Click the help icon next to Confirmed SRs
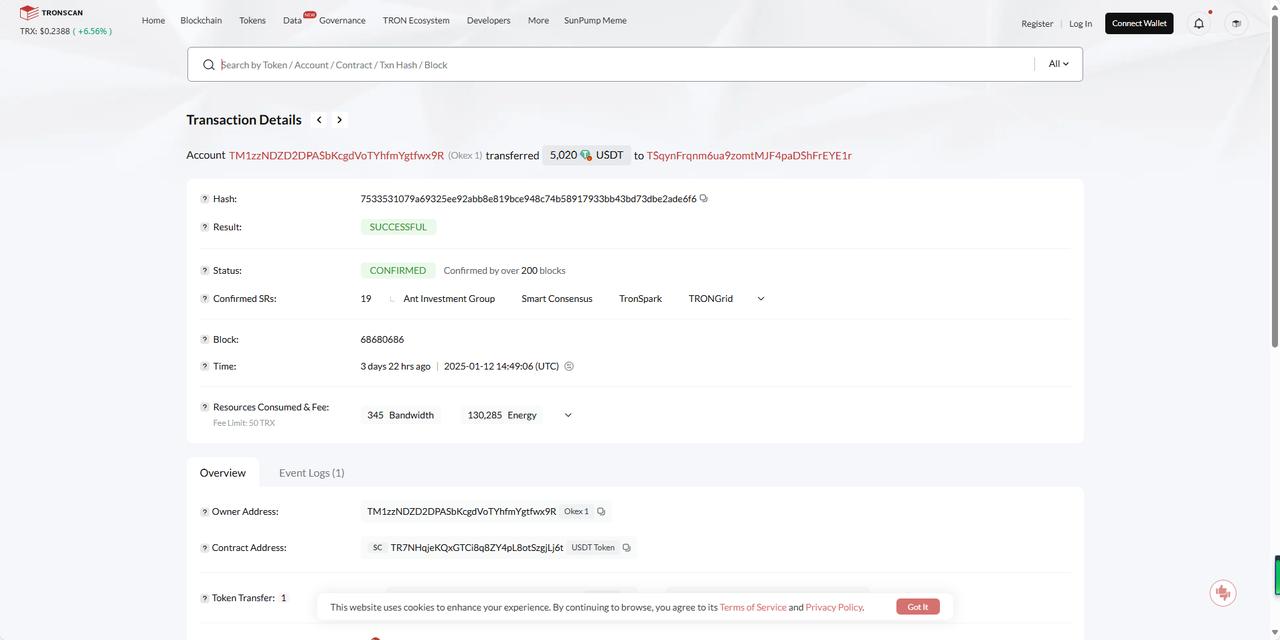Viewport: 1280px width, 640px height. coord(205,299)
